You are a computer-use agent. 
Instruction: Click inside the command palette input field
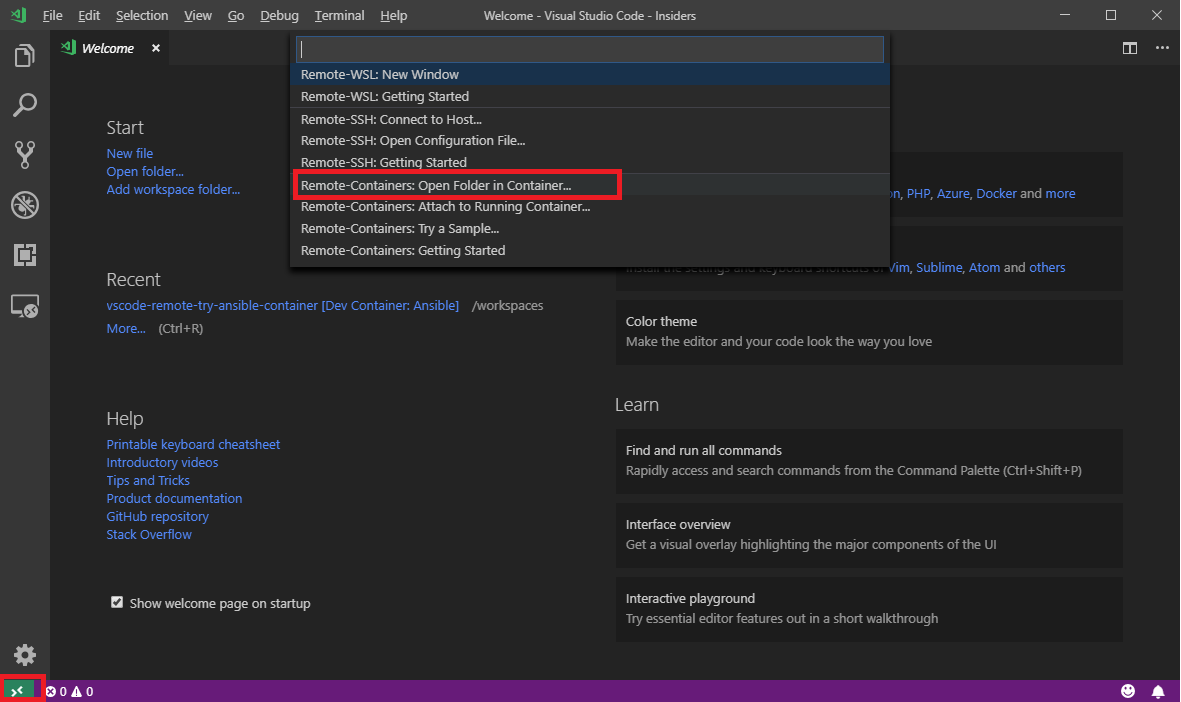pos(589,48)
